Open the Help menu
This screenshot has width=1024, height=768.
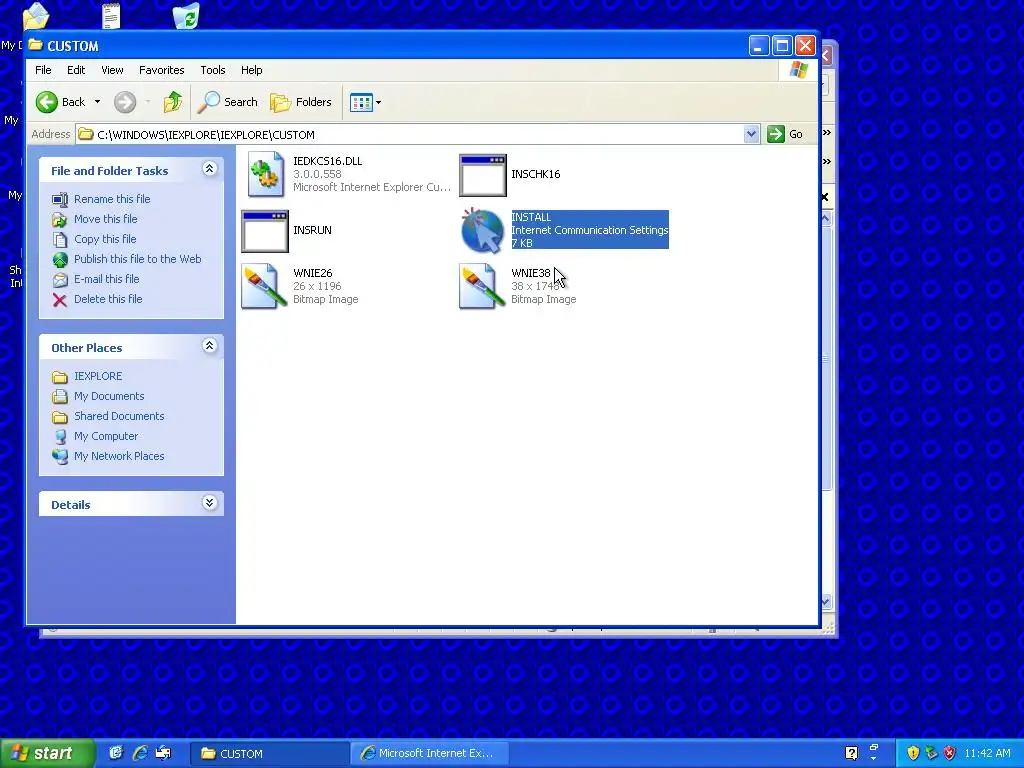(251, 70)
